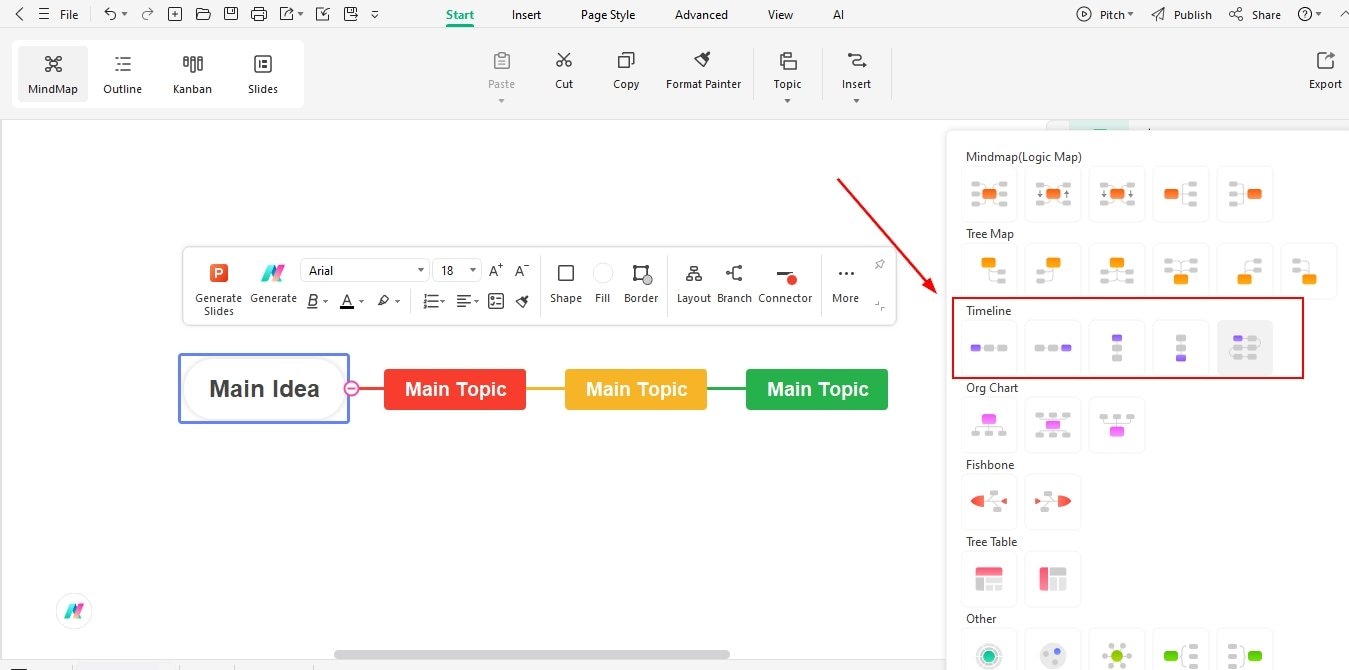Open the font color swatch
Screen dimensions: 1349x670
(346, 301)
